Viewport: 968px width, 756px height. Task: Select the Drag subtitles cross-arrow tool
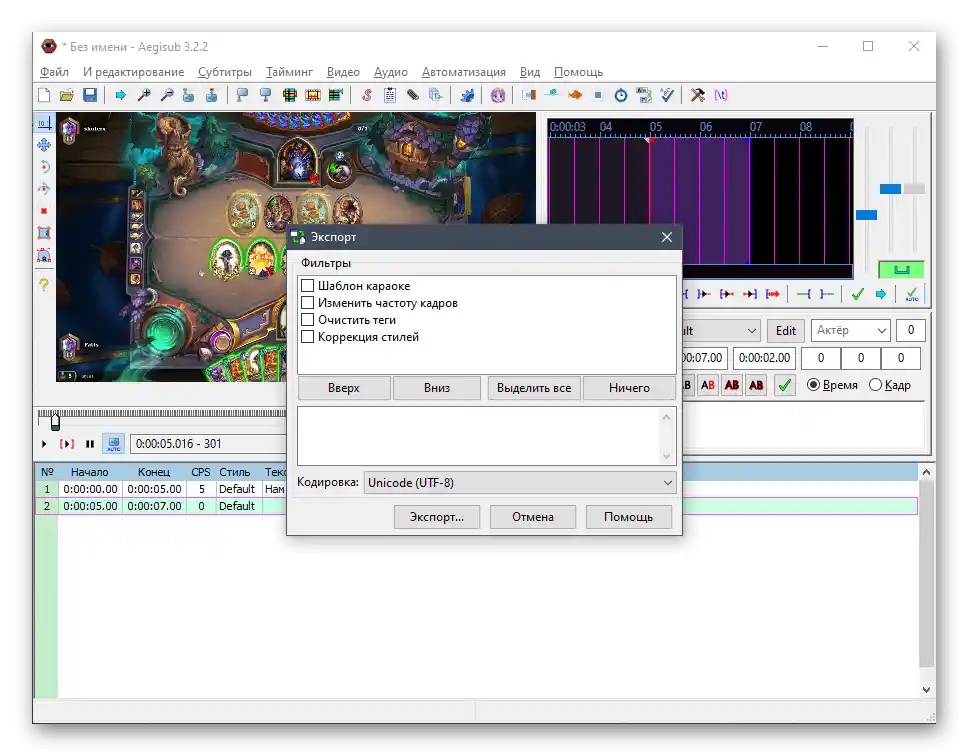point(44,145)
